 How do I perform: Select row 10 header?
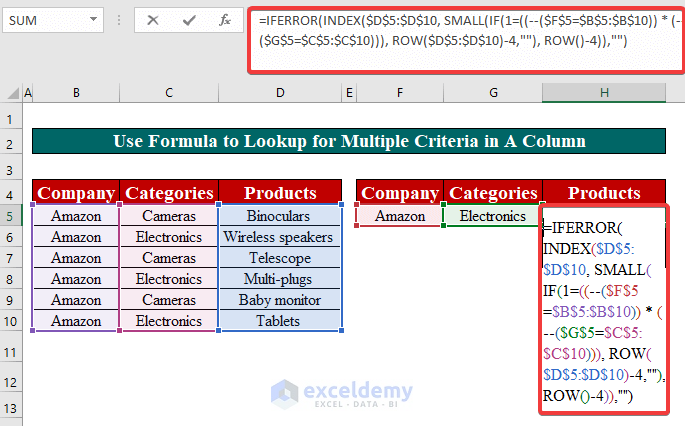(11, 322)
